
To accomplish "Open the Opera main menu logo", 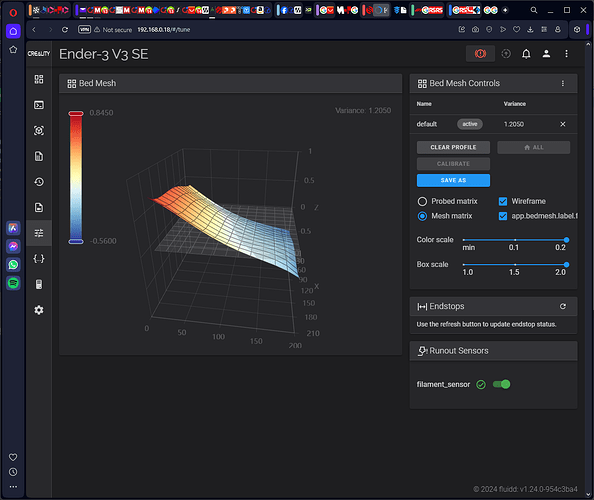I will (13, 13).
